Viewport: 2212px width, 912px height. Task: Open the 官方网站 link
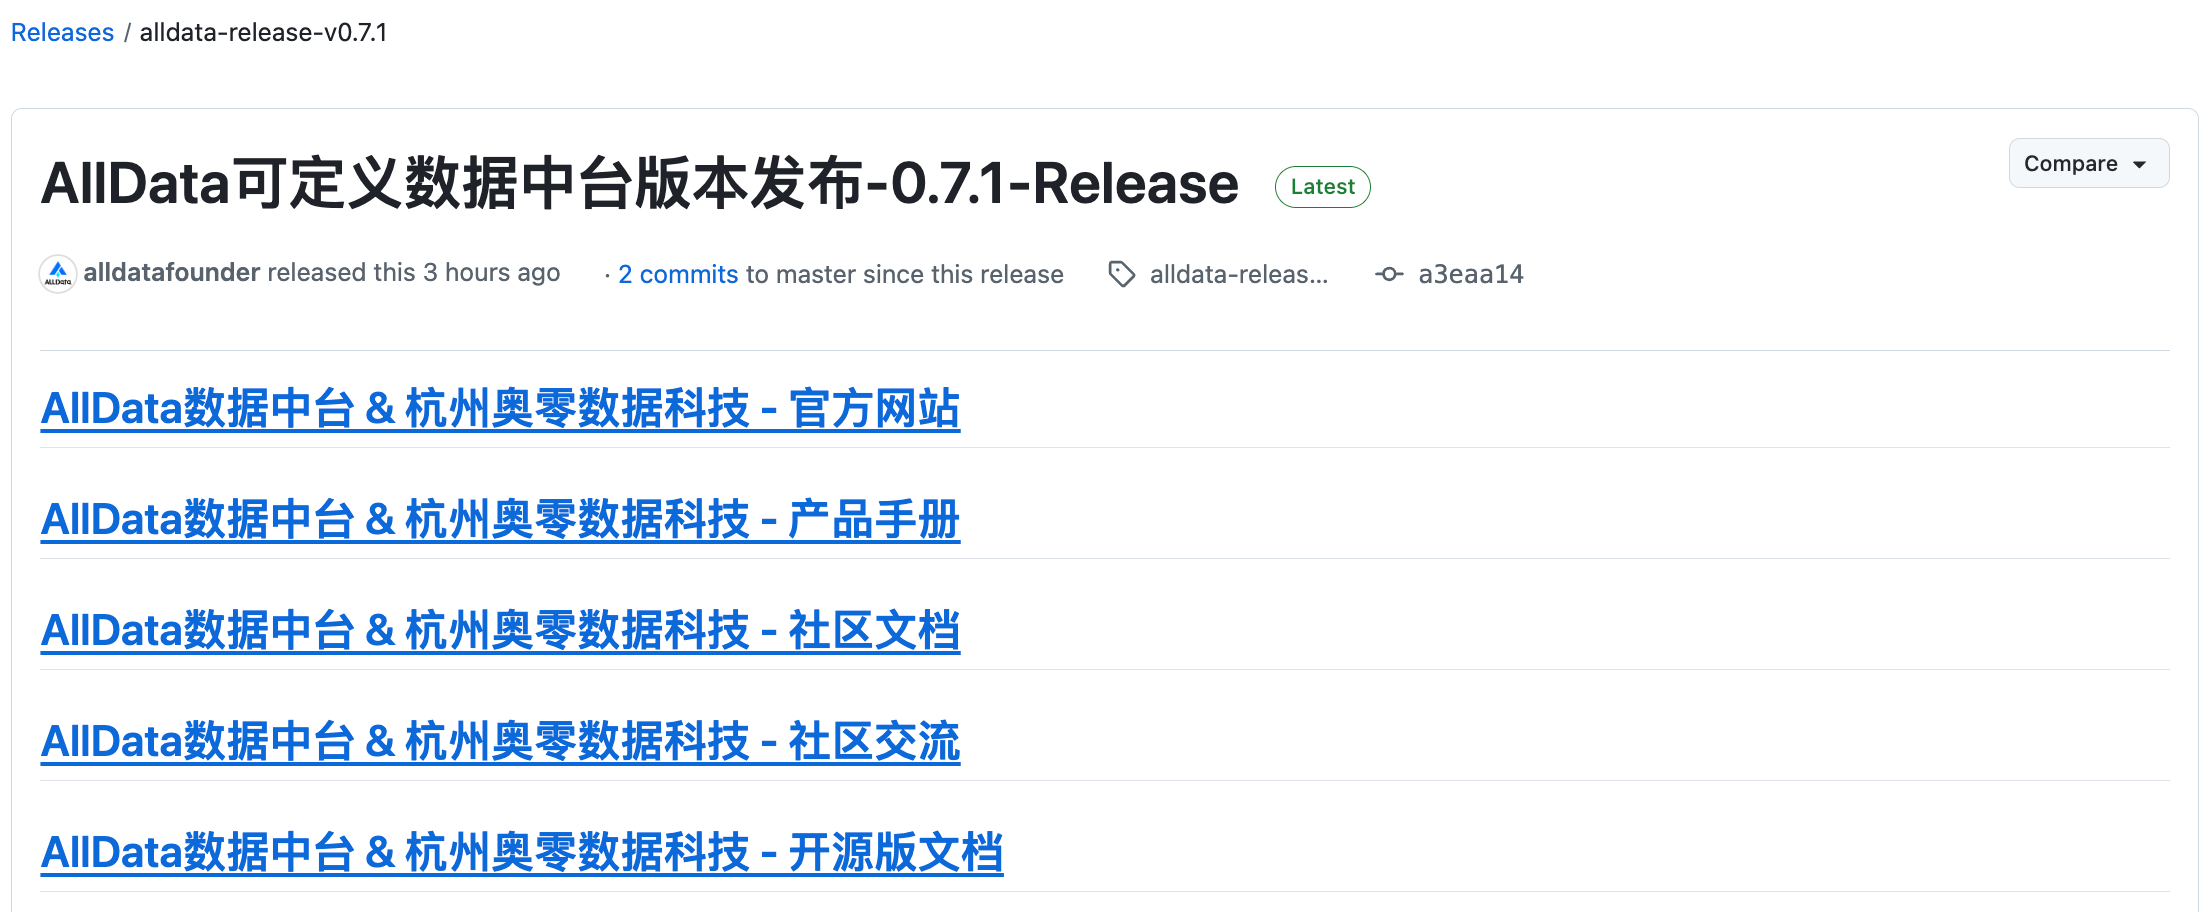point(500,408)
